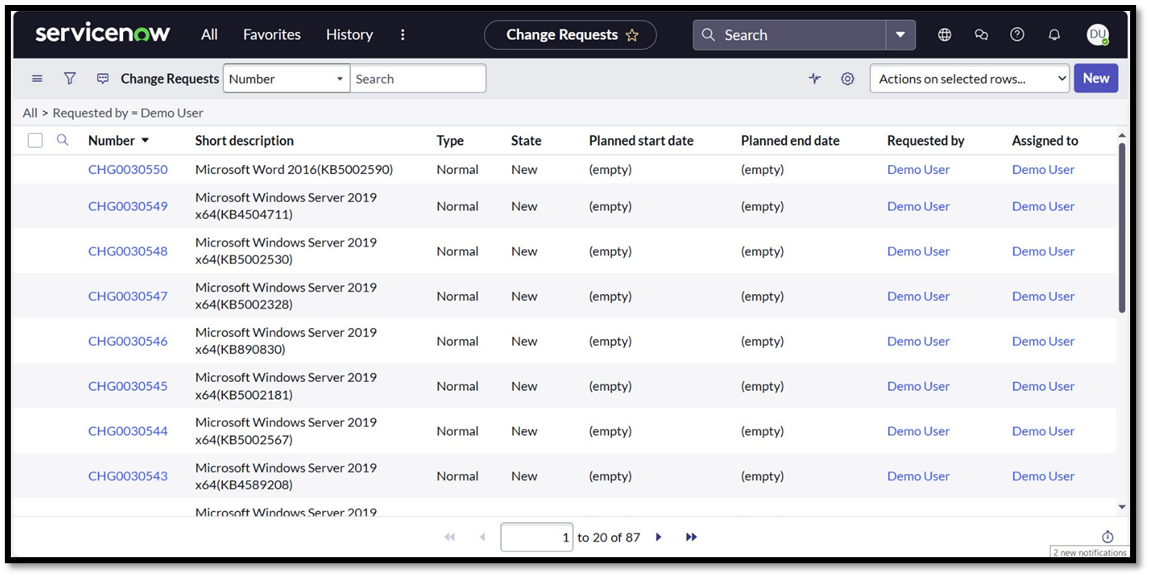Viewport: 1149px width, 576px height.
Task: Go to the next page arrow
Action: pos(659,537)
